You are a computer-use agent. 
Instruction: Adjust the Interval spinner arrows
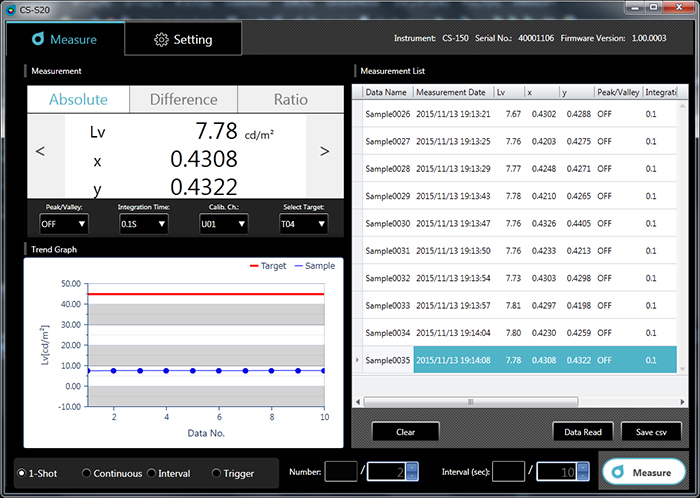(x=583, y=472)
